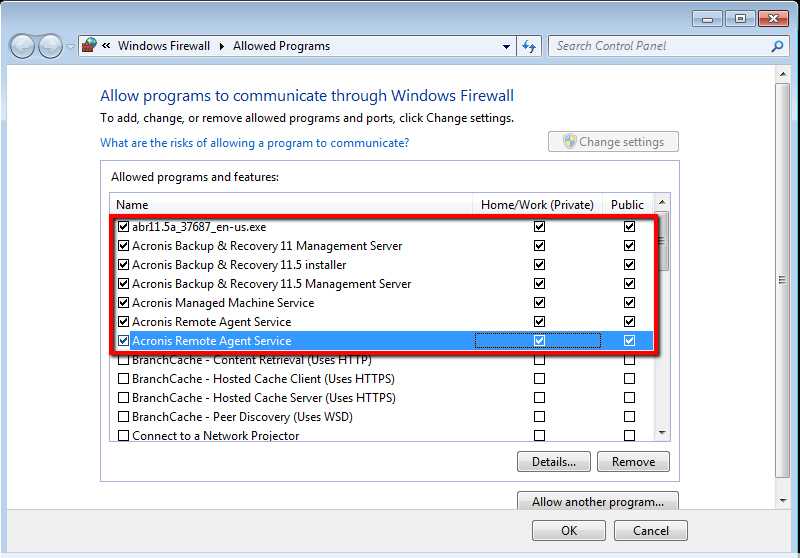Viewport: 800px width, 558px height.
Task: Click the programs list scrollbar thumb
Action: [x=662, y=241]
